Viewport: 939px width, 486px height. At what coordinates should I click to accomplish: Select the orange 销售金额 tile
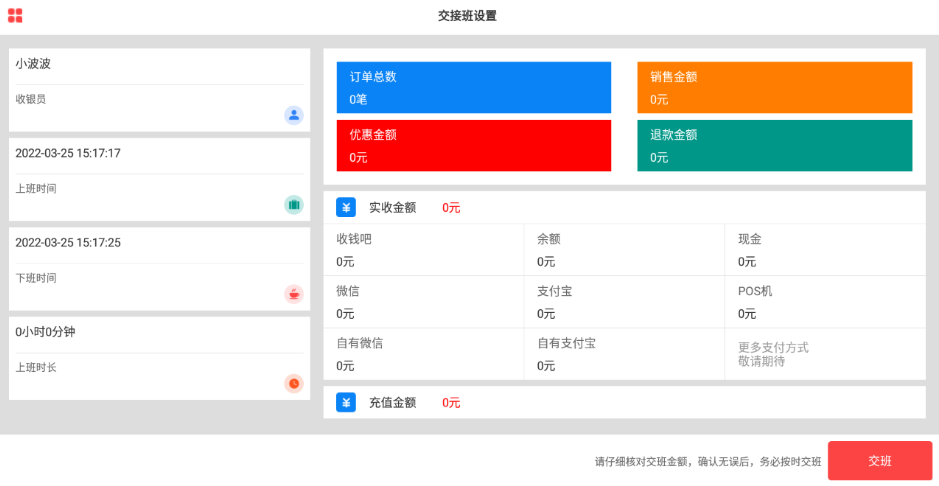[x=774, y=88]
